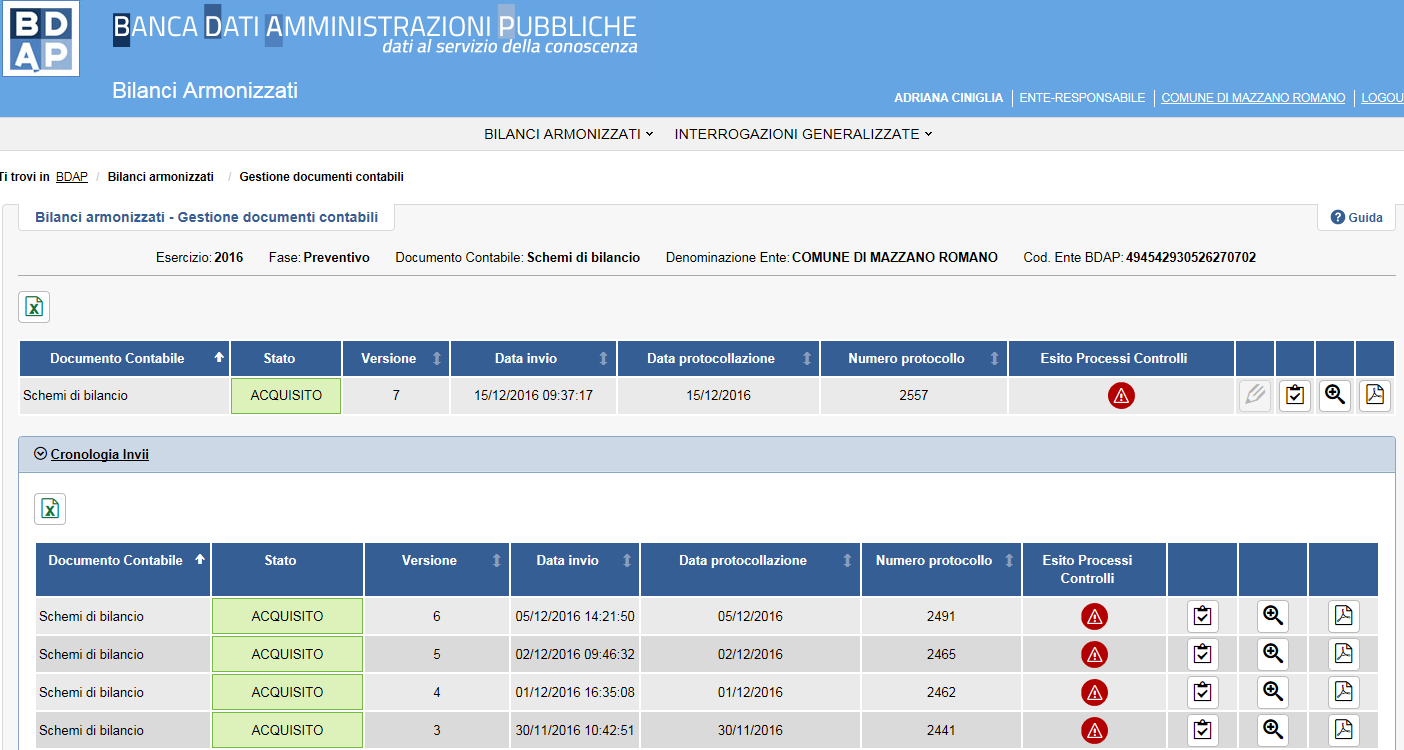Open checklist icon for protocol 2491
1404x750 pixels.
pos(1203,617)
